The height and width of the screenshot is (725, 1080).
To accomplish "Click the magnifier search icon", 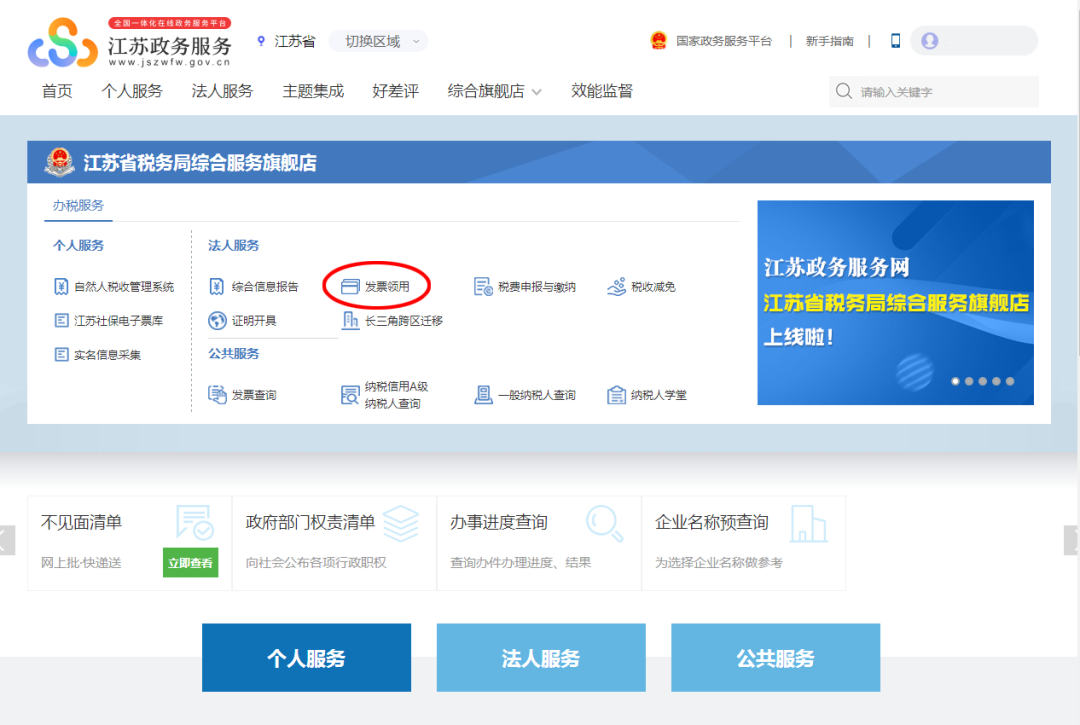I will click(844, 91).
